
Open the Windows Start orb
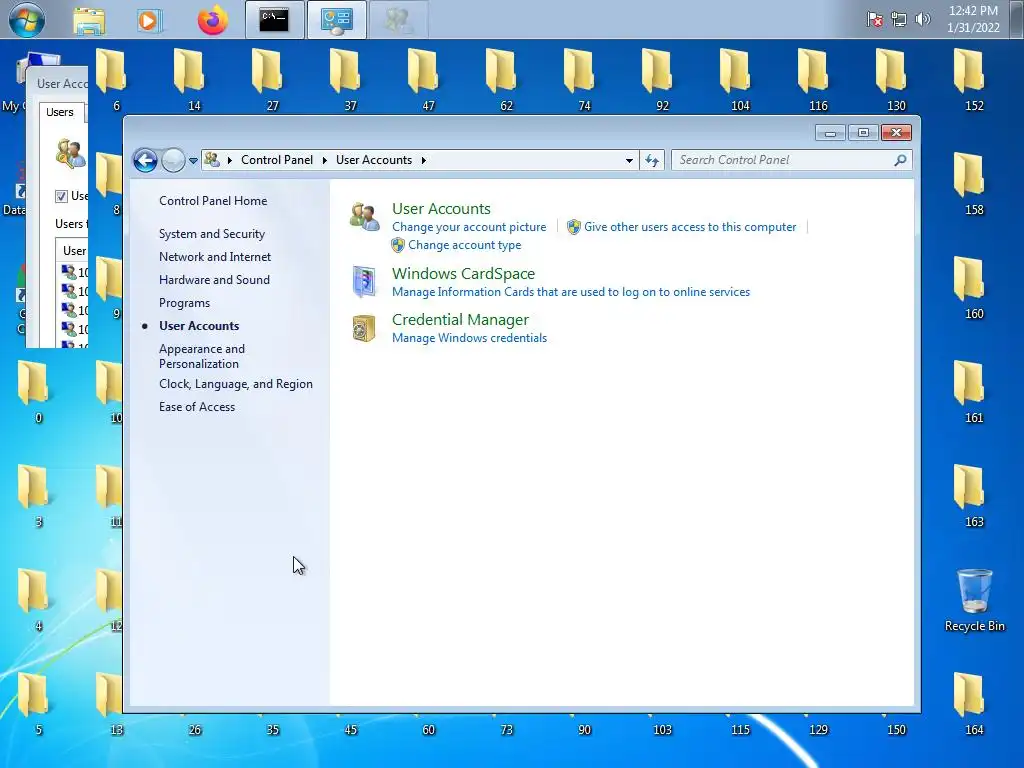pos(27,20)
